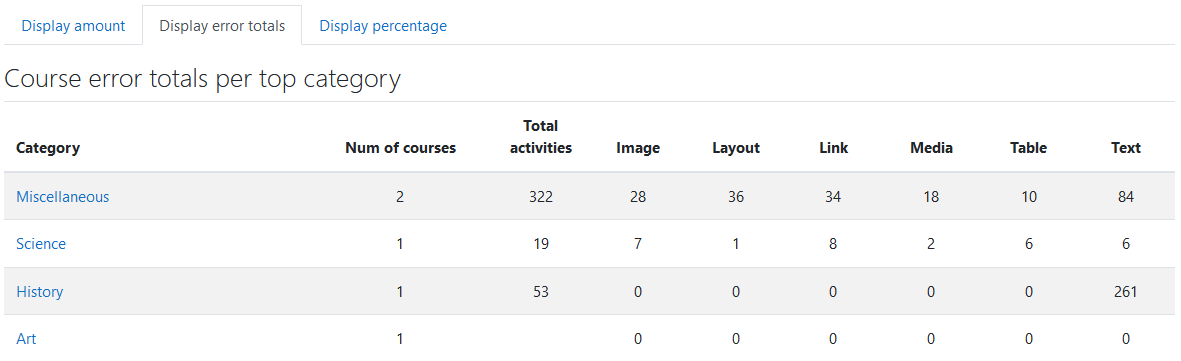
Task: Select Science link errors value 8
Action: click(833, 244)
